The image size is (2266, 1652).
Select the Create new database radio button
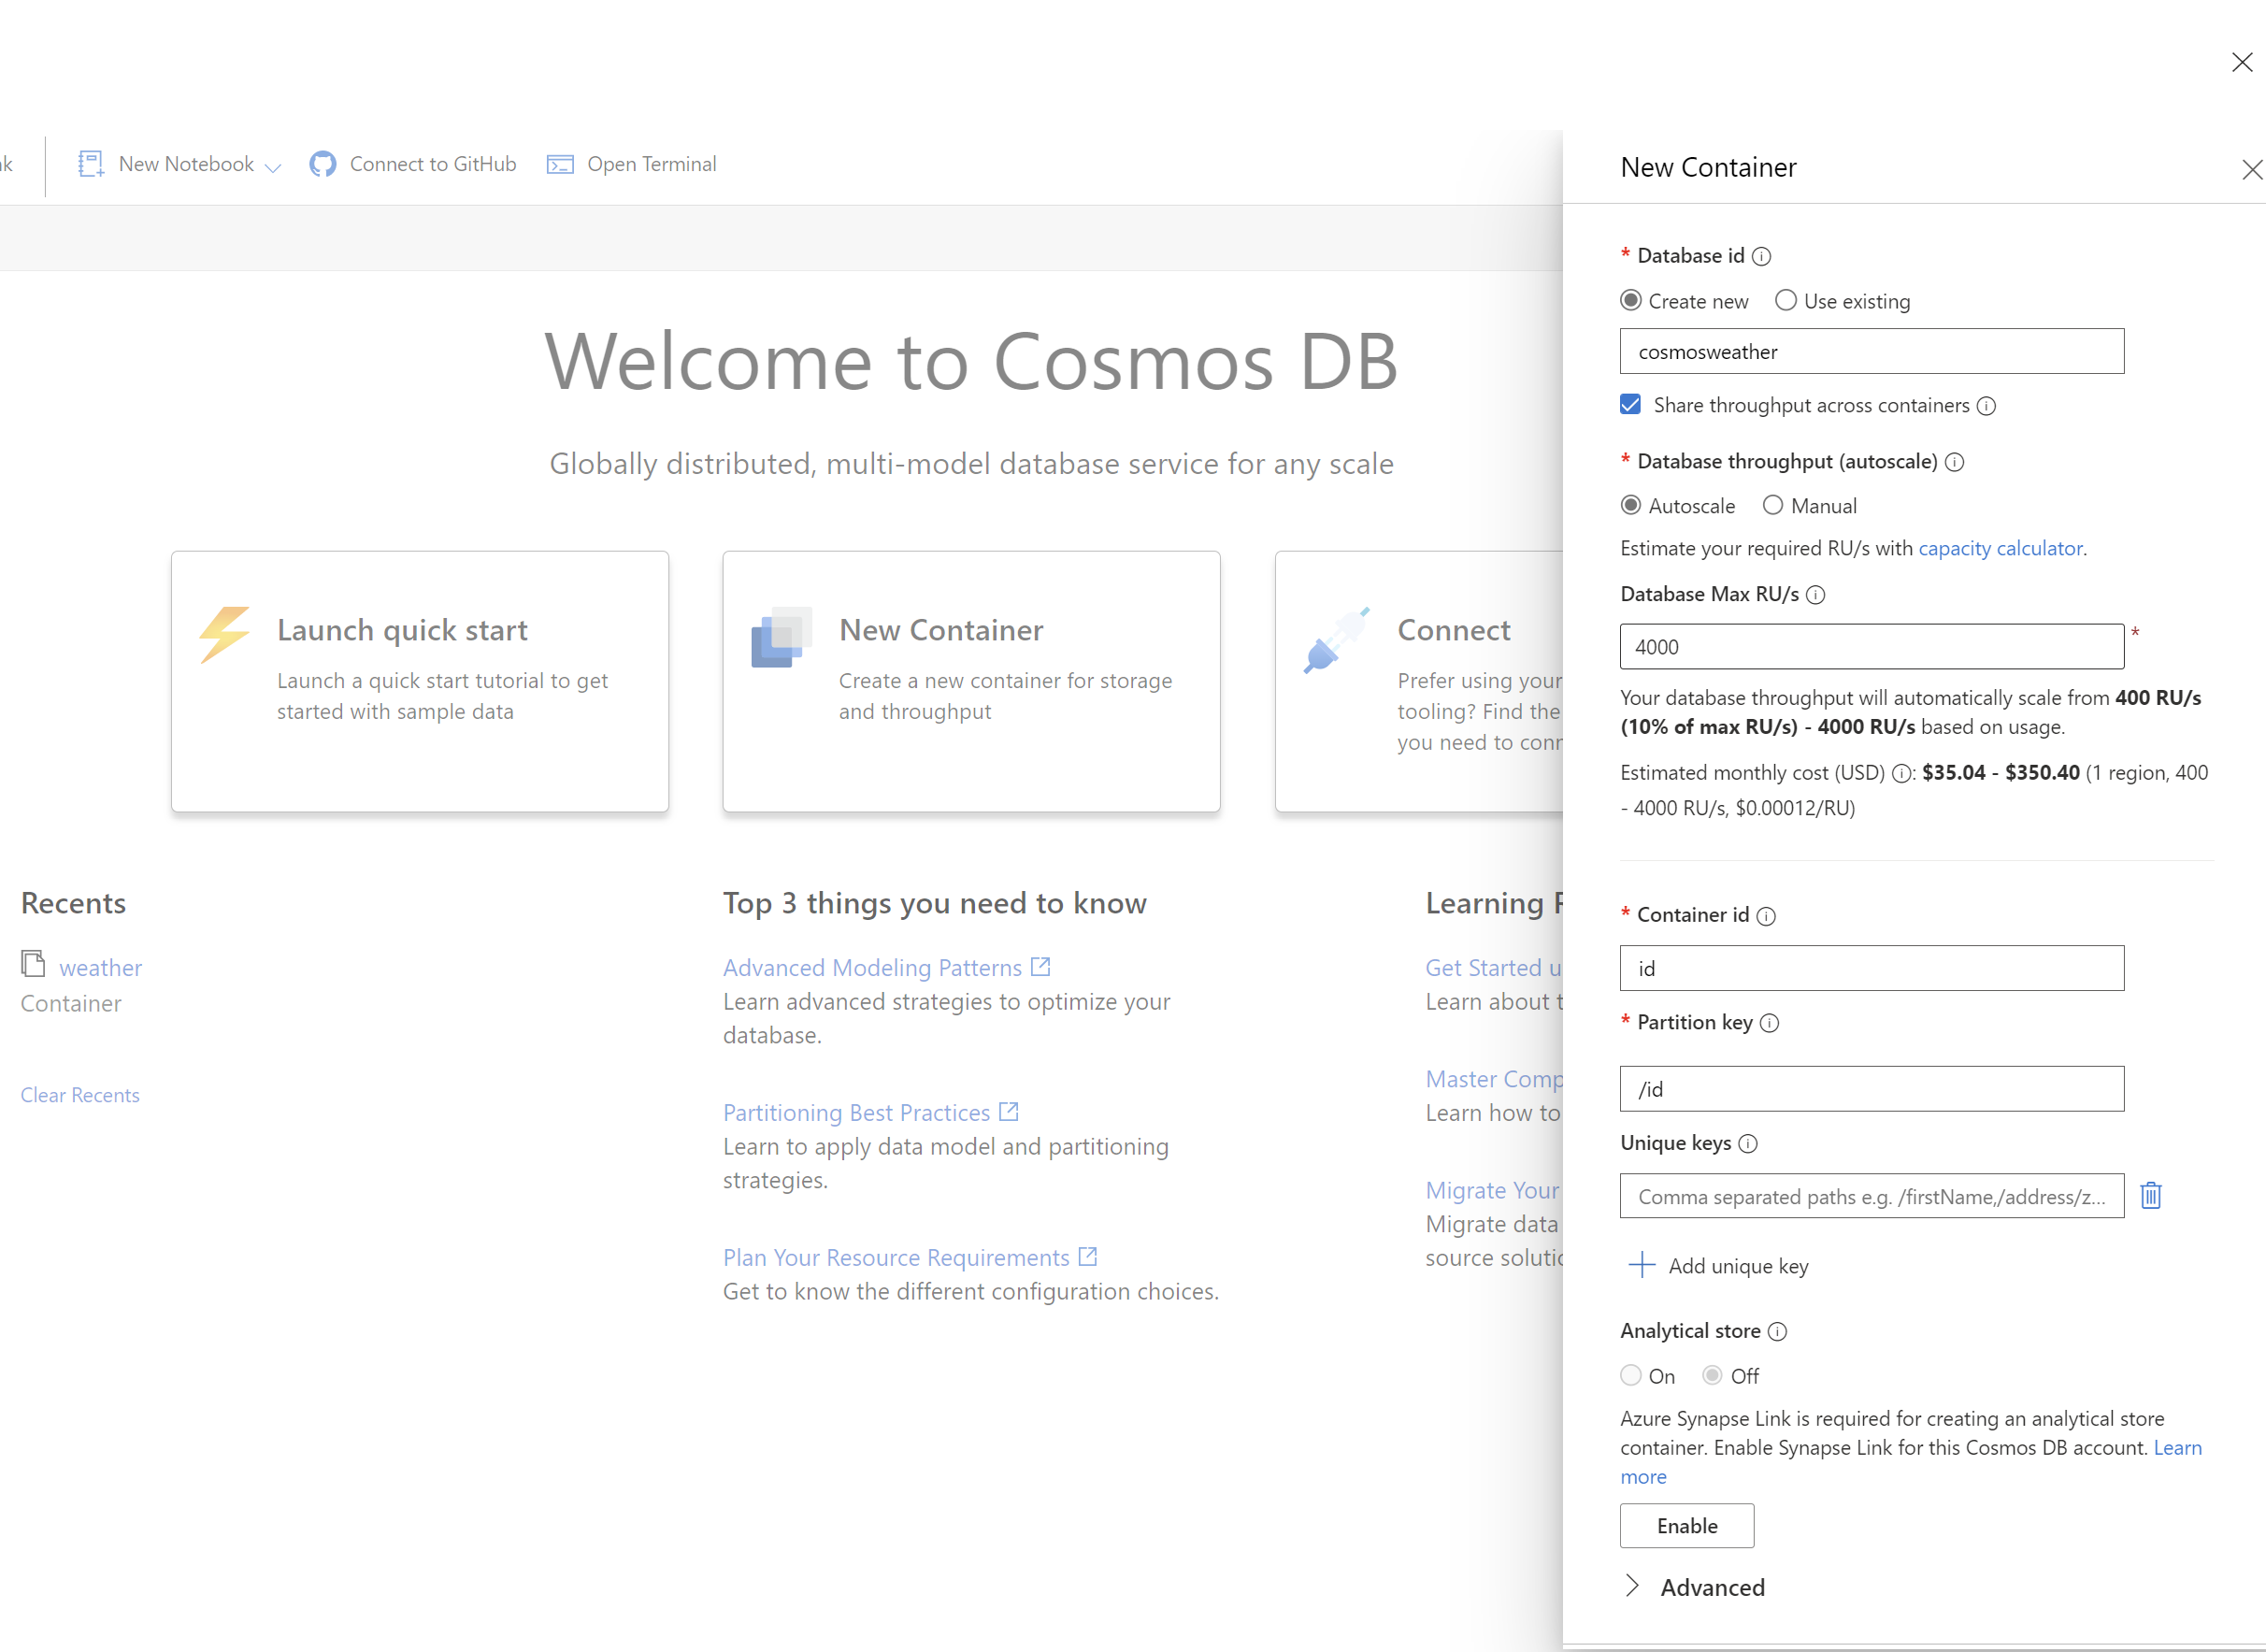pyautogui.click(x=1631, y=299)
